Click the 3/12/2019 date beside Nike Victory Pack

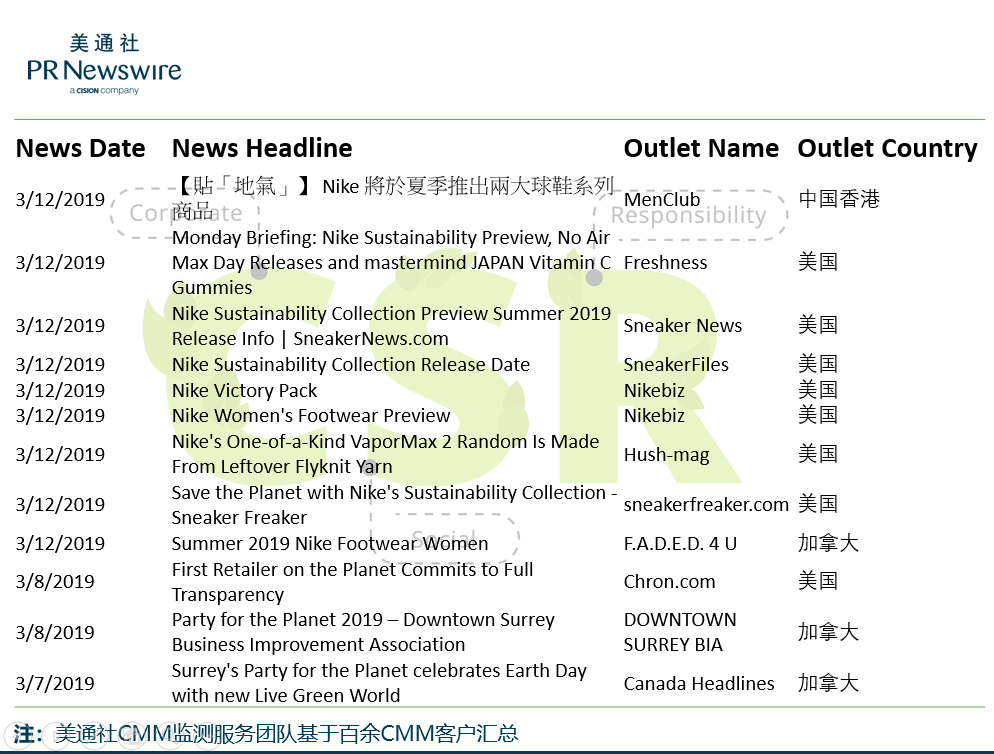60,391
